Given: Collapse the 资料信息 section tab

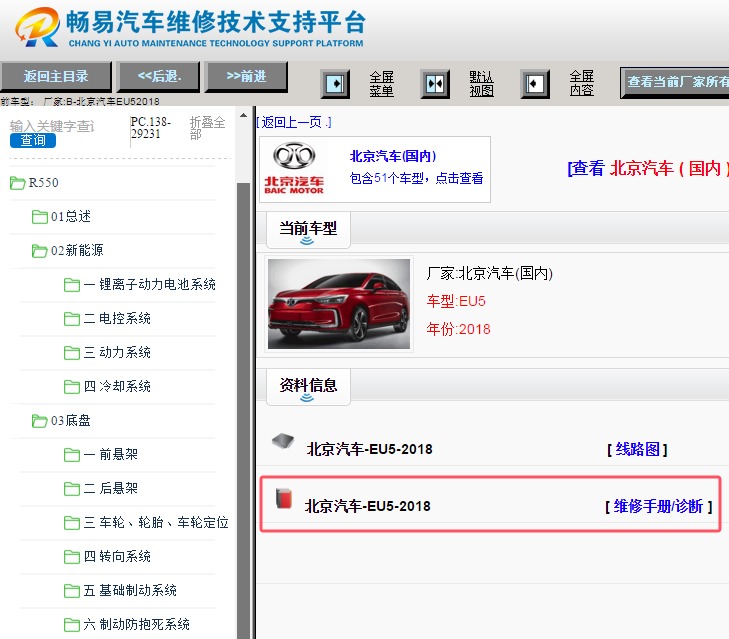Looking at the screenshot, I should (308, 387).
